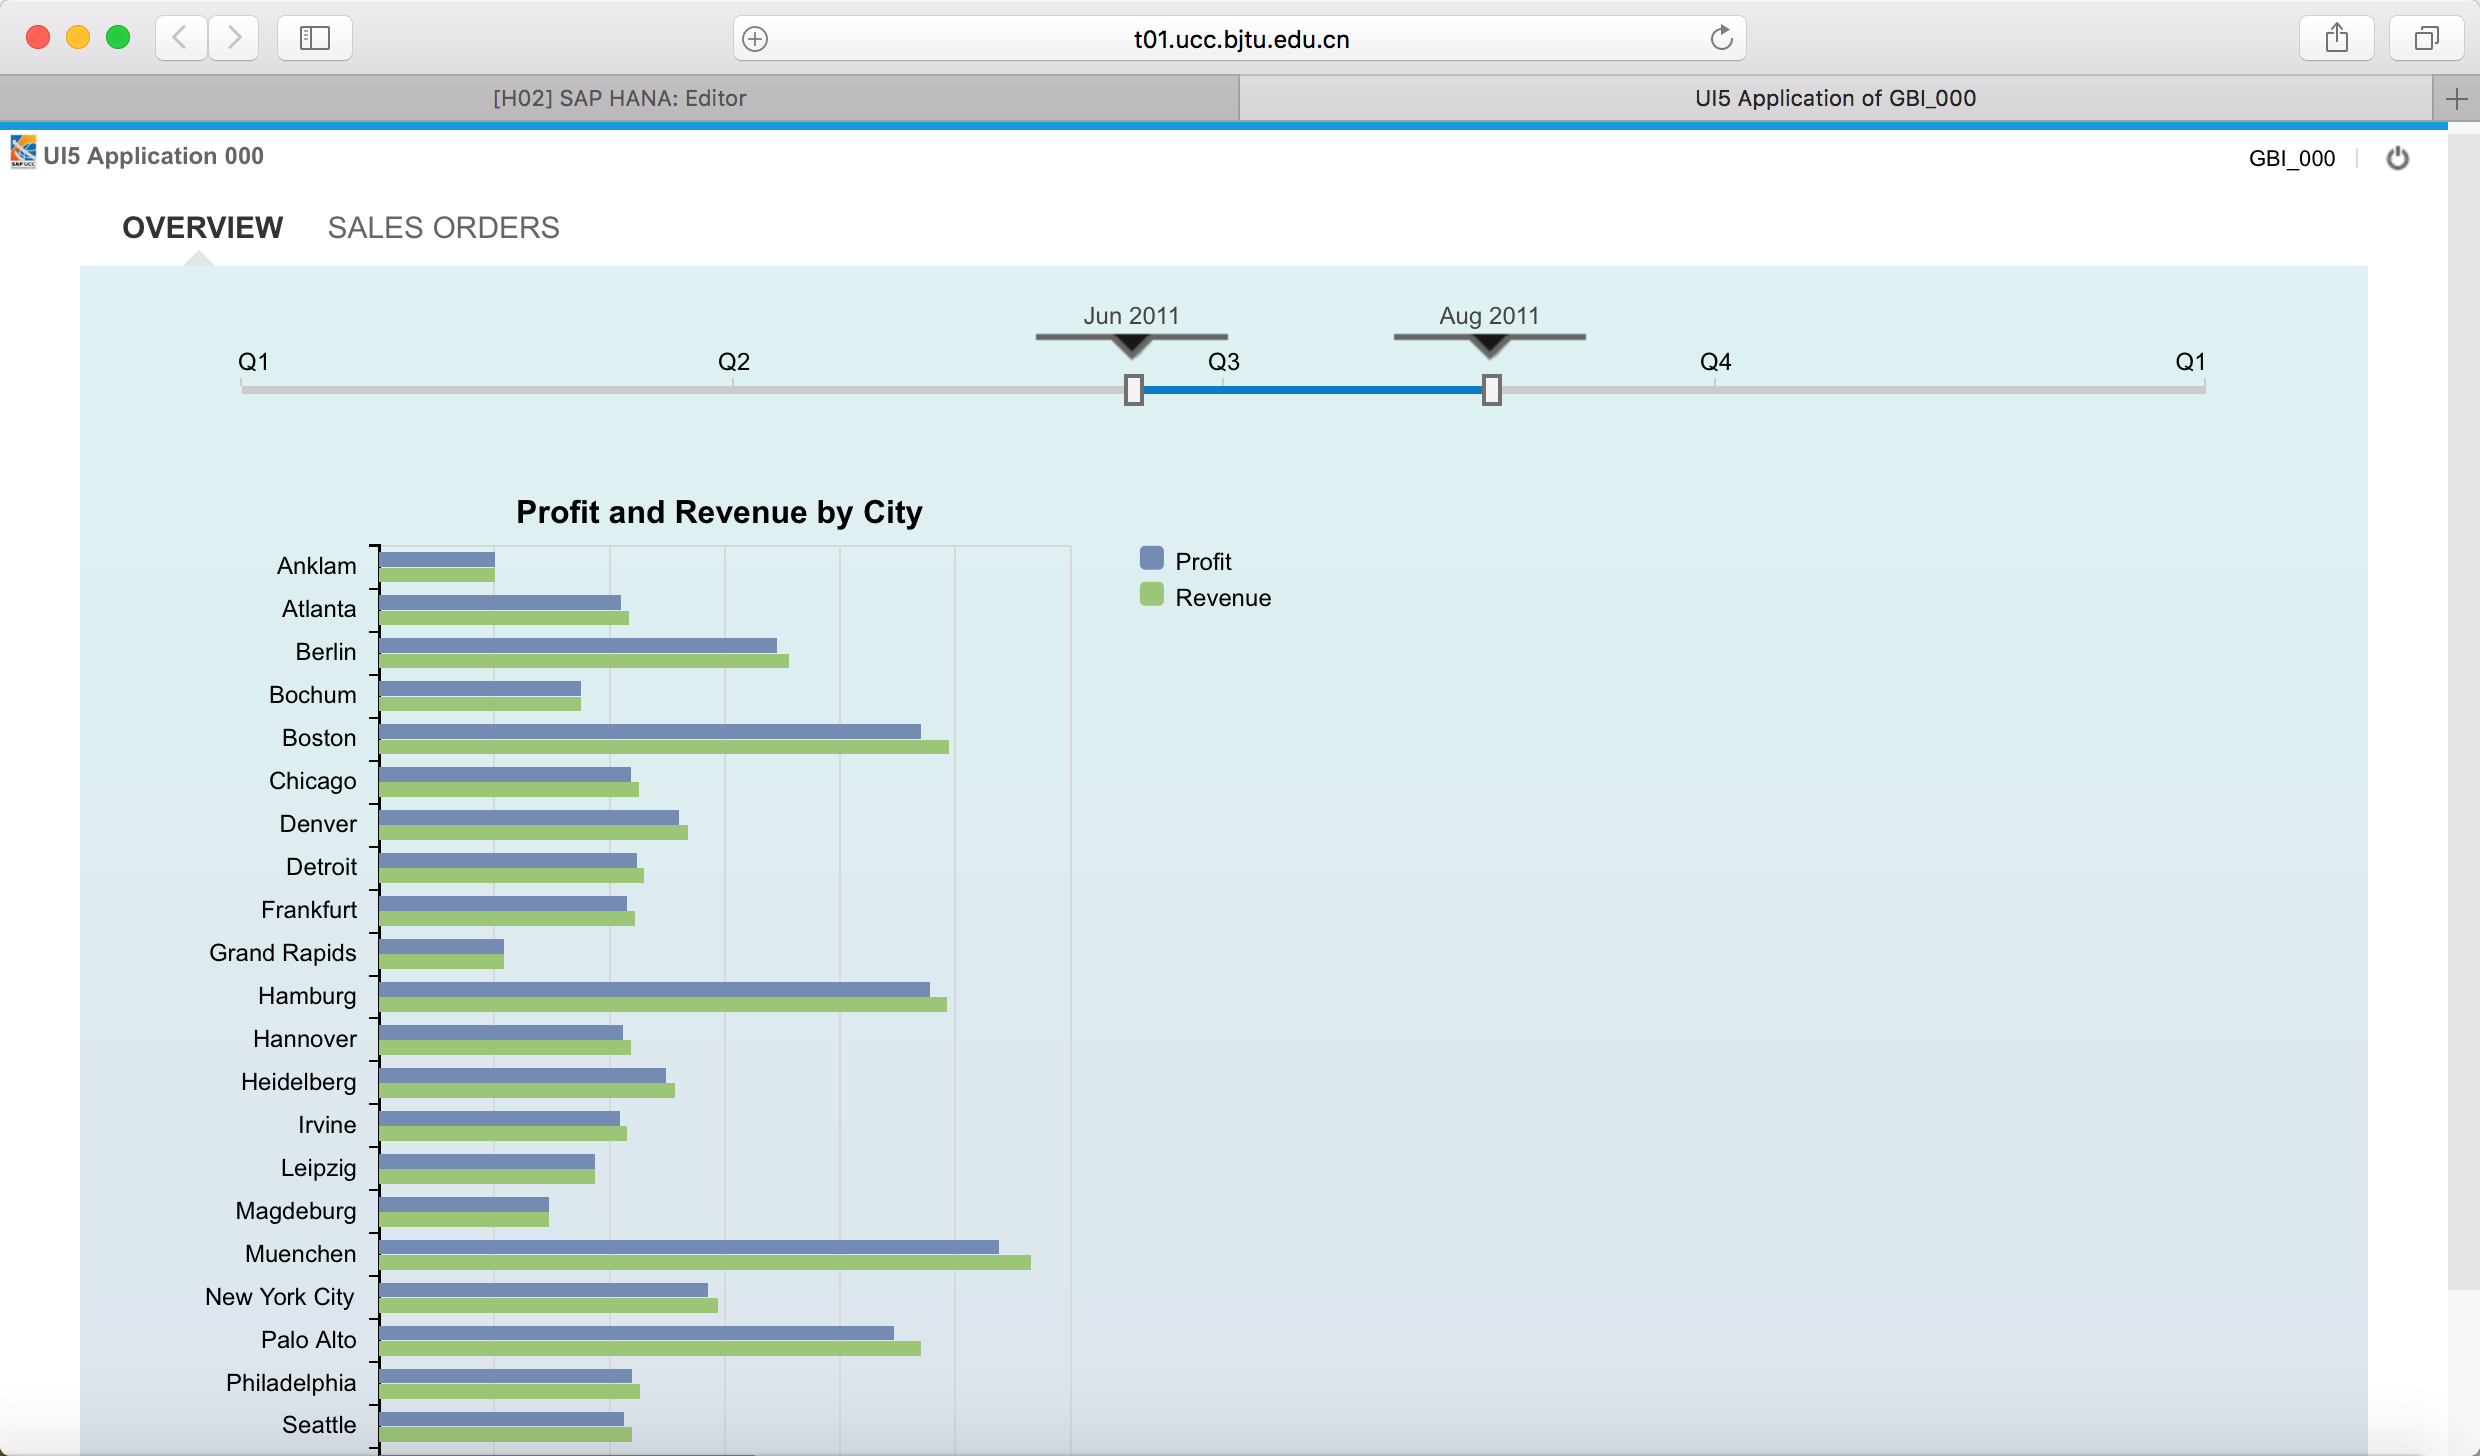Click the Bochum city label

tap(312, 695)
